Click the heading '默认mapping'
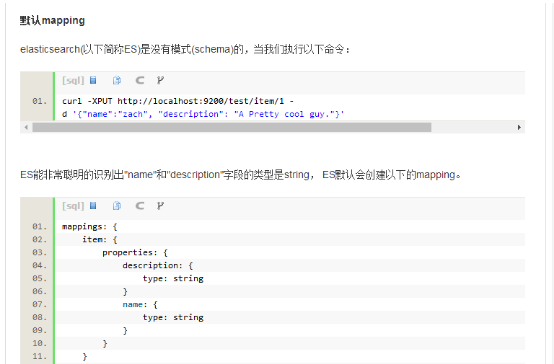Screen dimensions: 554x364 (x=52, y=20)
